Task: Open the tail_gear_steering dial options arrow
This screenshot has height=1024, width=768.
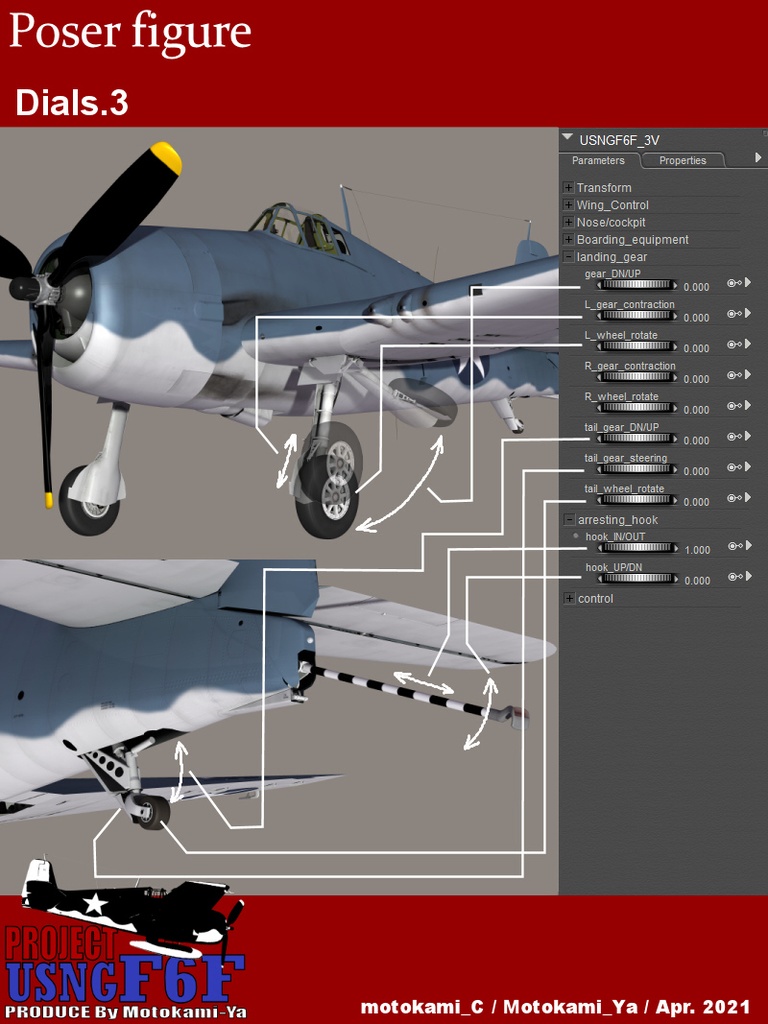Action: point(748,467)
